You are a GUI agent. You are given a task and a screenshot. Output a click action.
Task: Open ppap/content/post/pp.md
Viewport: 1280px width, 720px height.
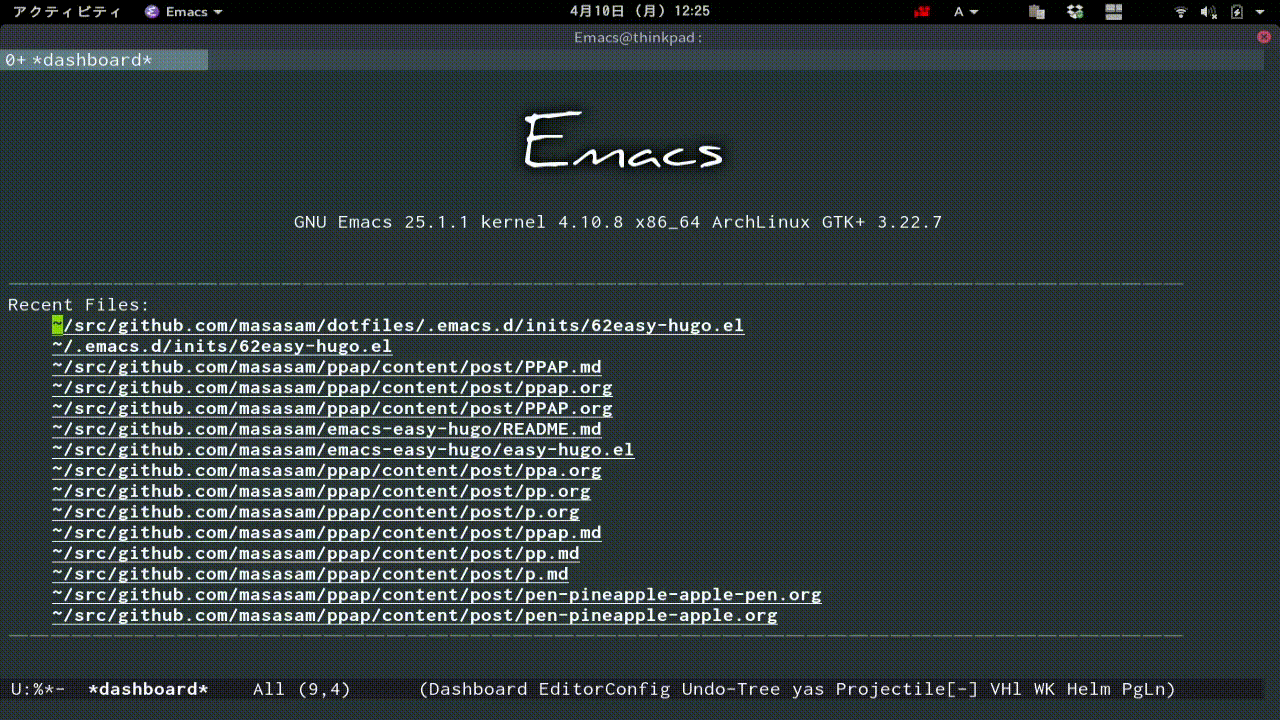[x=316, y=553]
